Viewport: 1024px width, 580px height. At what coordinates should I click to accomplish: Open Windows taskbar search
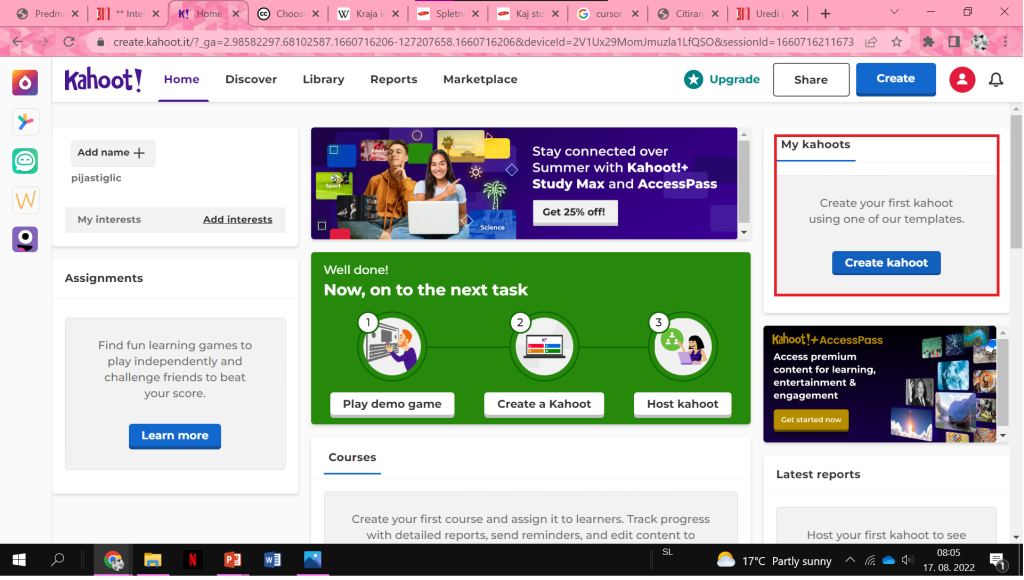coord(57,560)
